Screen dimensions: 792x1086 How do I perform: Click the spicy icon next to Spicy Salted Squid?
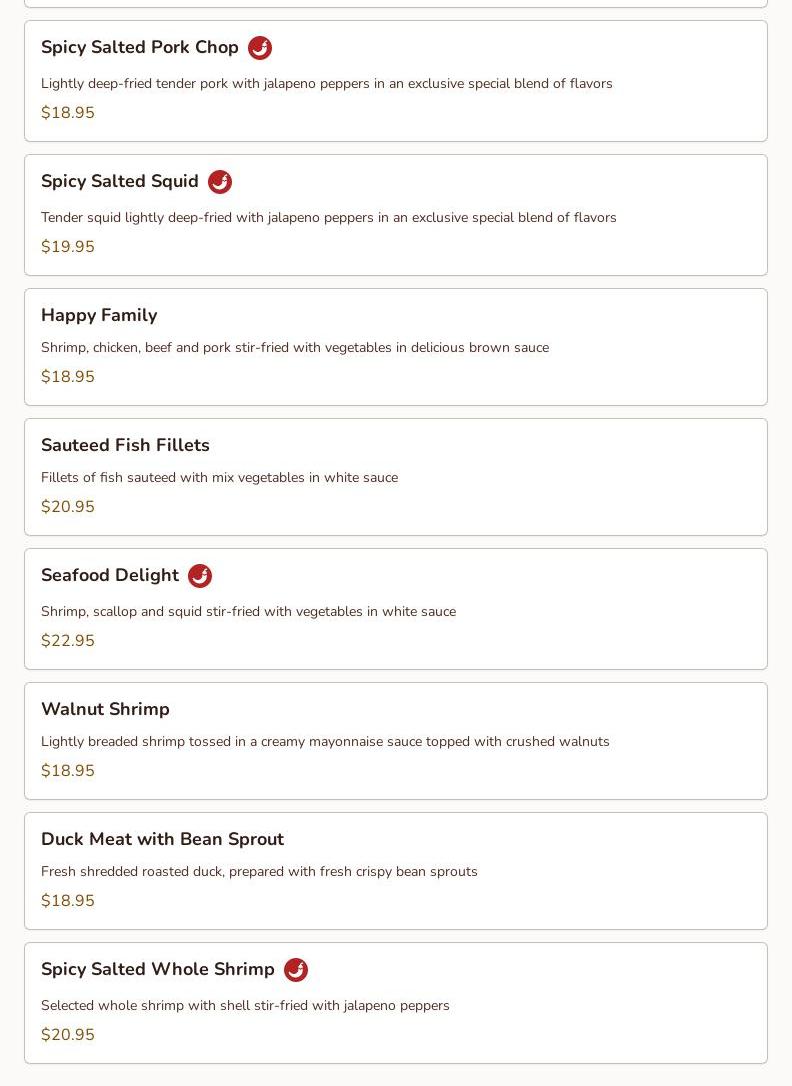click(x=220, y=182)
